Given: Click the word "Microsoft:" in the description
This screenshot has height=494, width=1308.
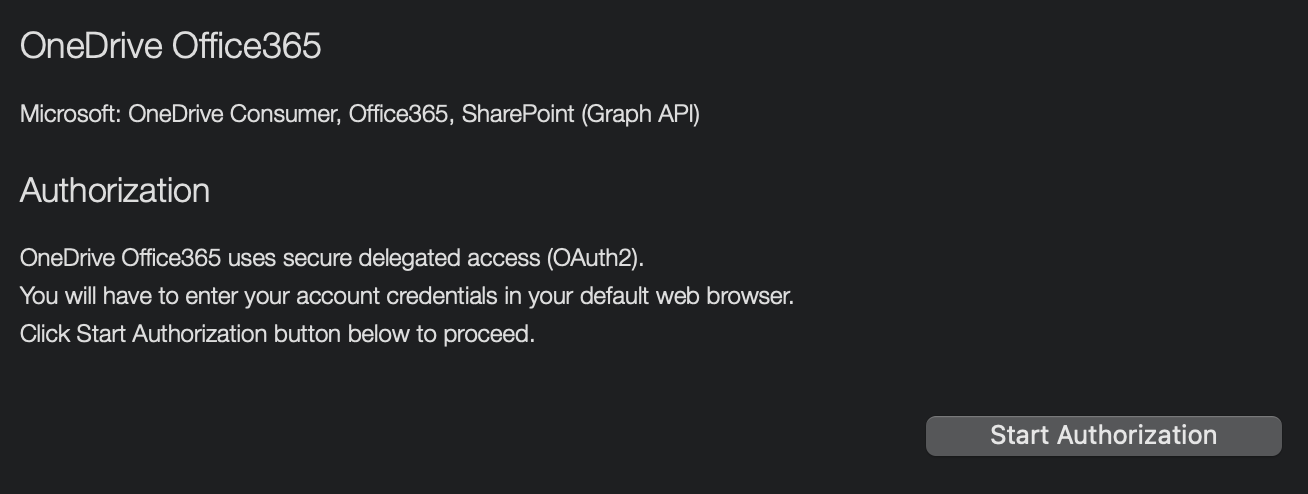Looking at the screenshot, I should pyautogui.click(x=71, y=114).
